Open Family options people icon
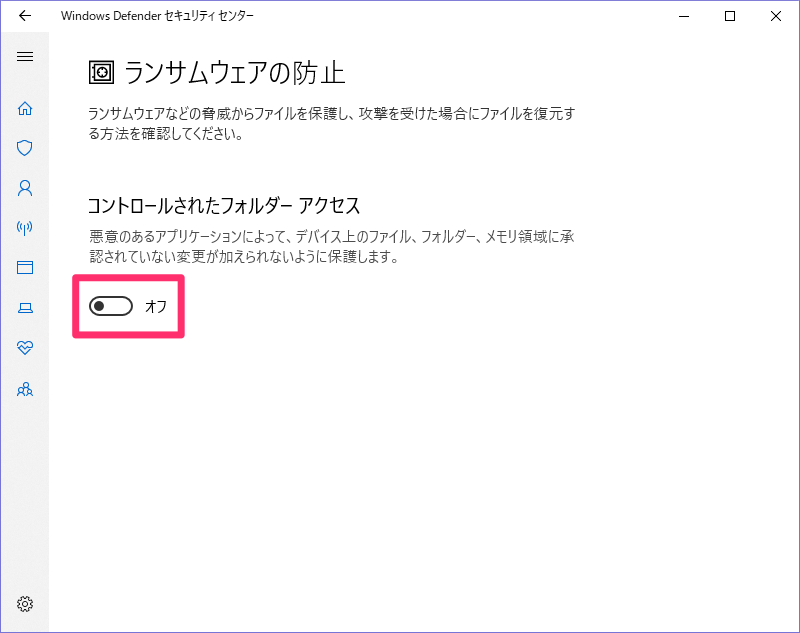The height and width of the screenshot is (633, 800). click(24, 390)
